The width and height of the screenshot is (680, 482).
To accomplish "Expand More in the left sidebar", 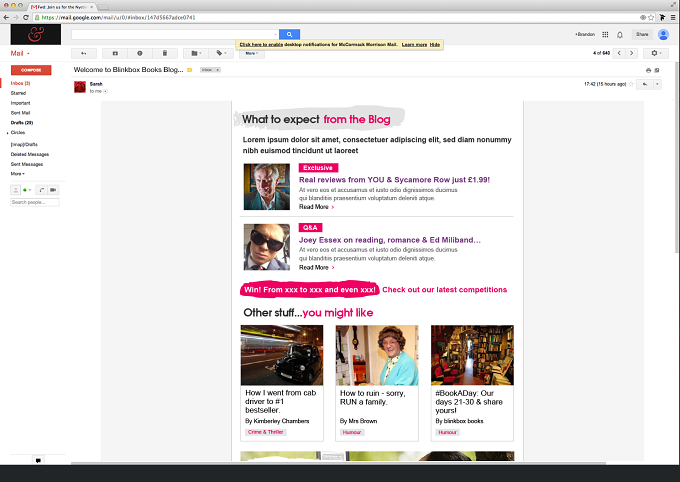I will 17,174.
